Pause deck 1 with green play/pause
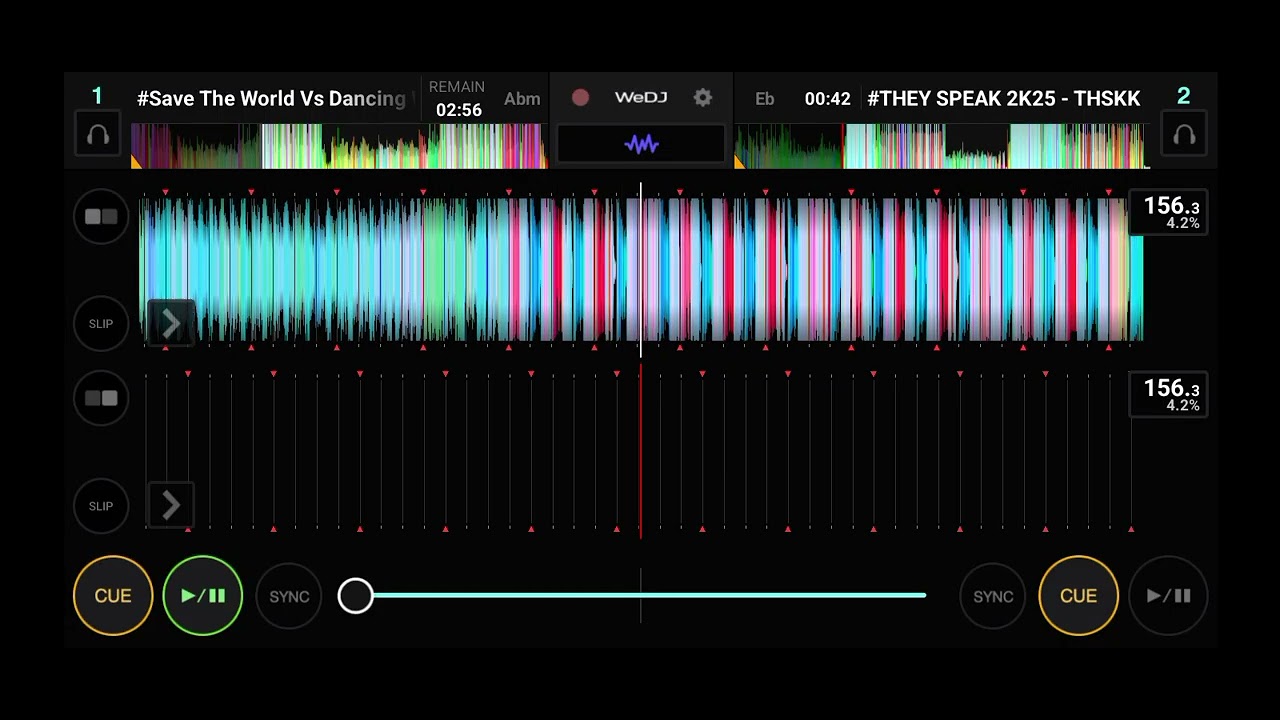1280x720 pixels. click(x=203, y=596)
